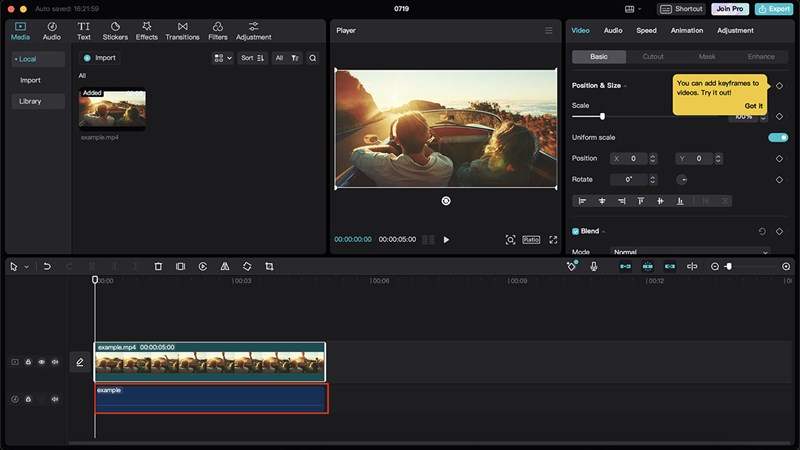Expand the Blend Mode dropdown
Viewport: 800px width, 450px height.
690,252
